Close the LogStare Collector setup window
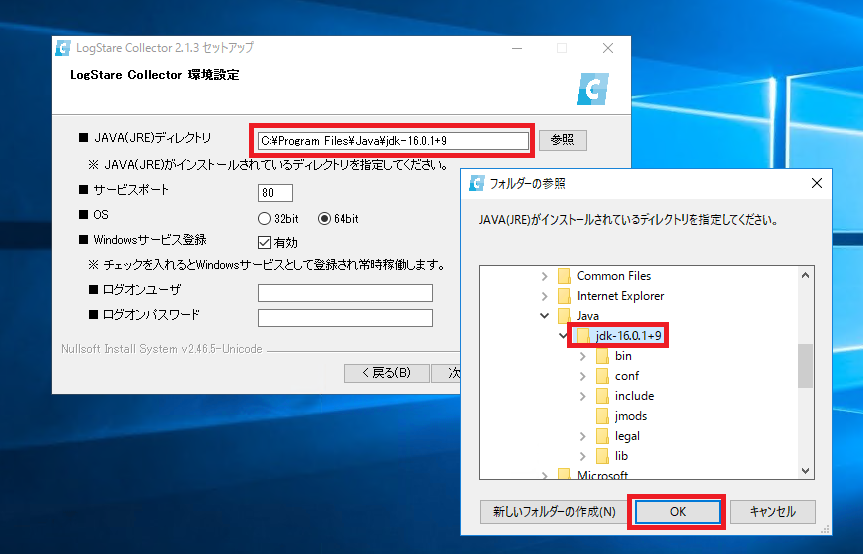Screen dimensions: 863x554 608,48
